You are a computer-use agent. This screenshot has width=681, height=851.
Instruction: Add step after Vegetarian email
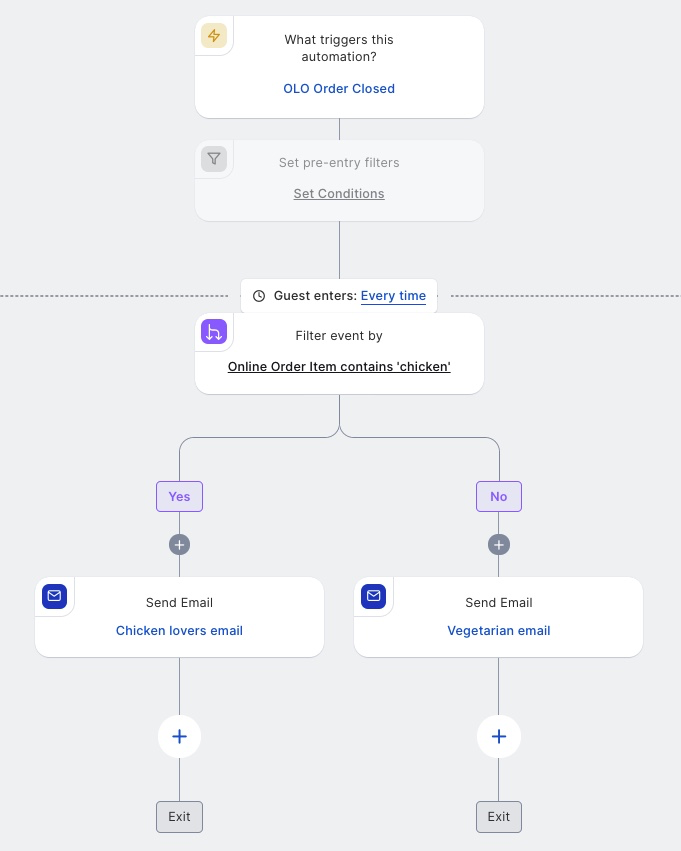(x=499, y=736)
